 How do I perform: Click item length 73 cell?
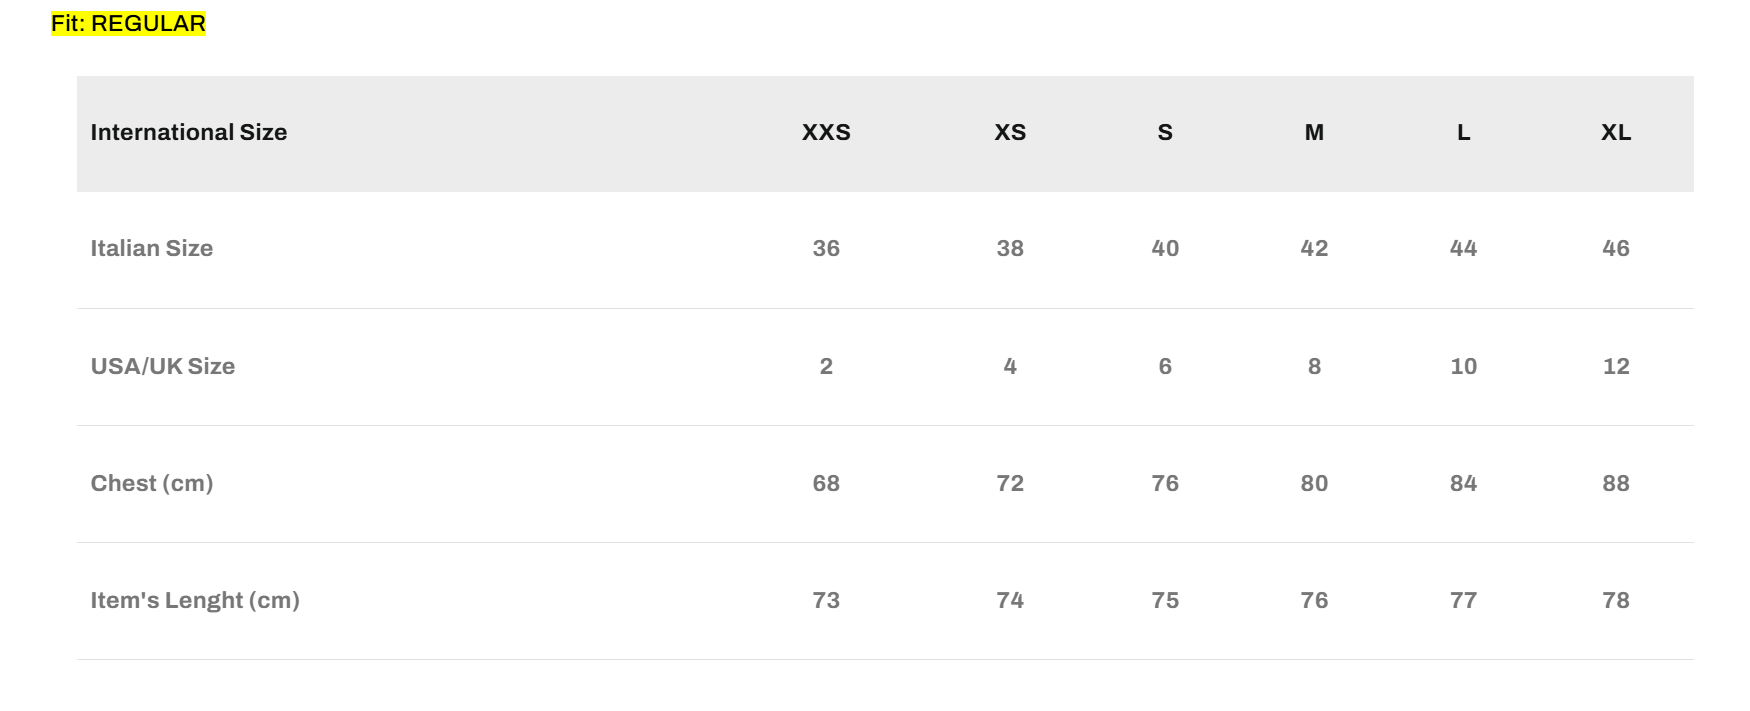826,600
